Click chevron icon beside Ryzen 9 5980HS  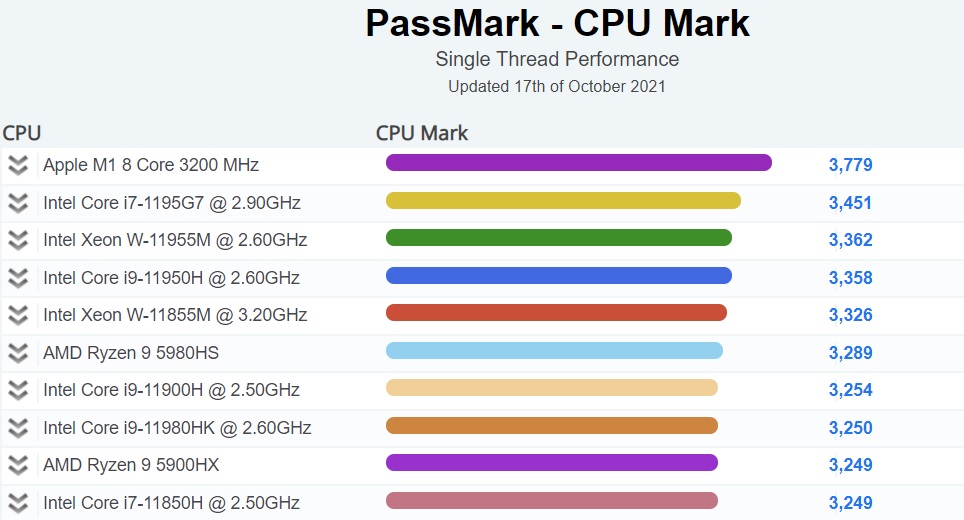pyautogui.click(x=18, y=353)
